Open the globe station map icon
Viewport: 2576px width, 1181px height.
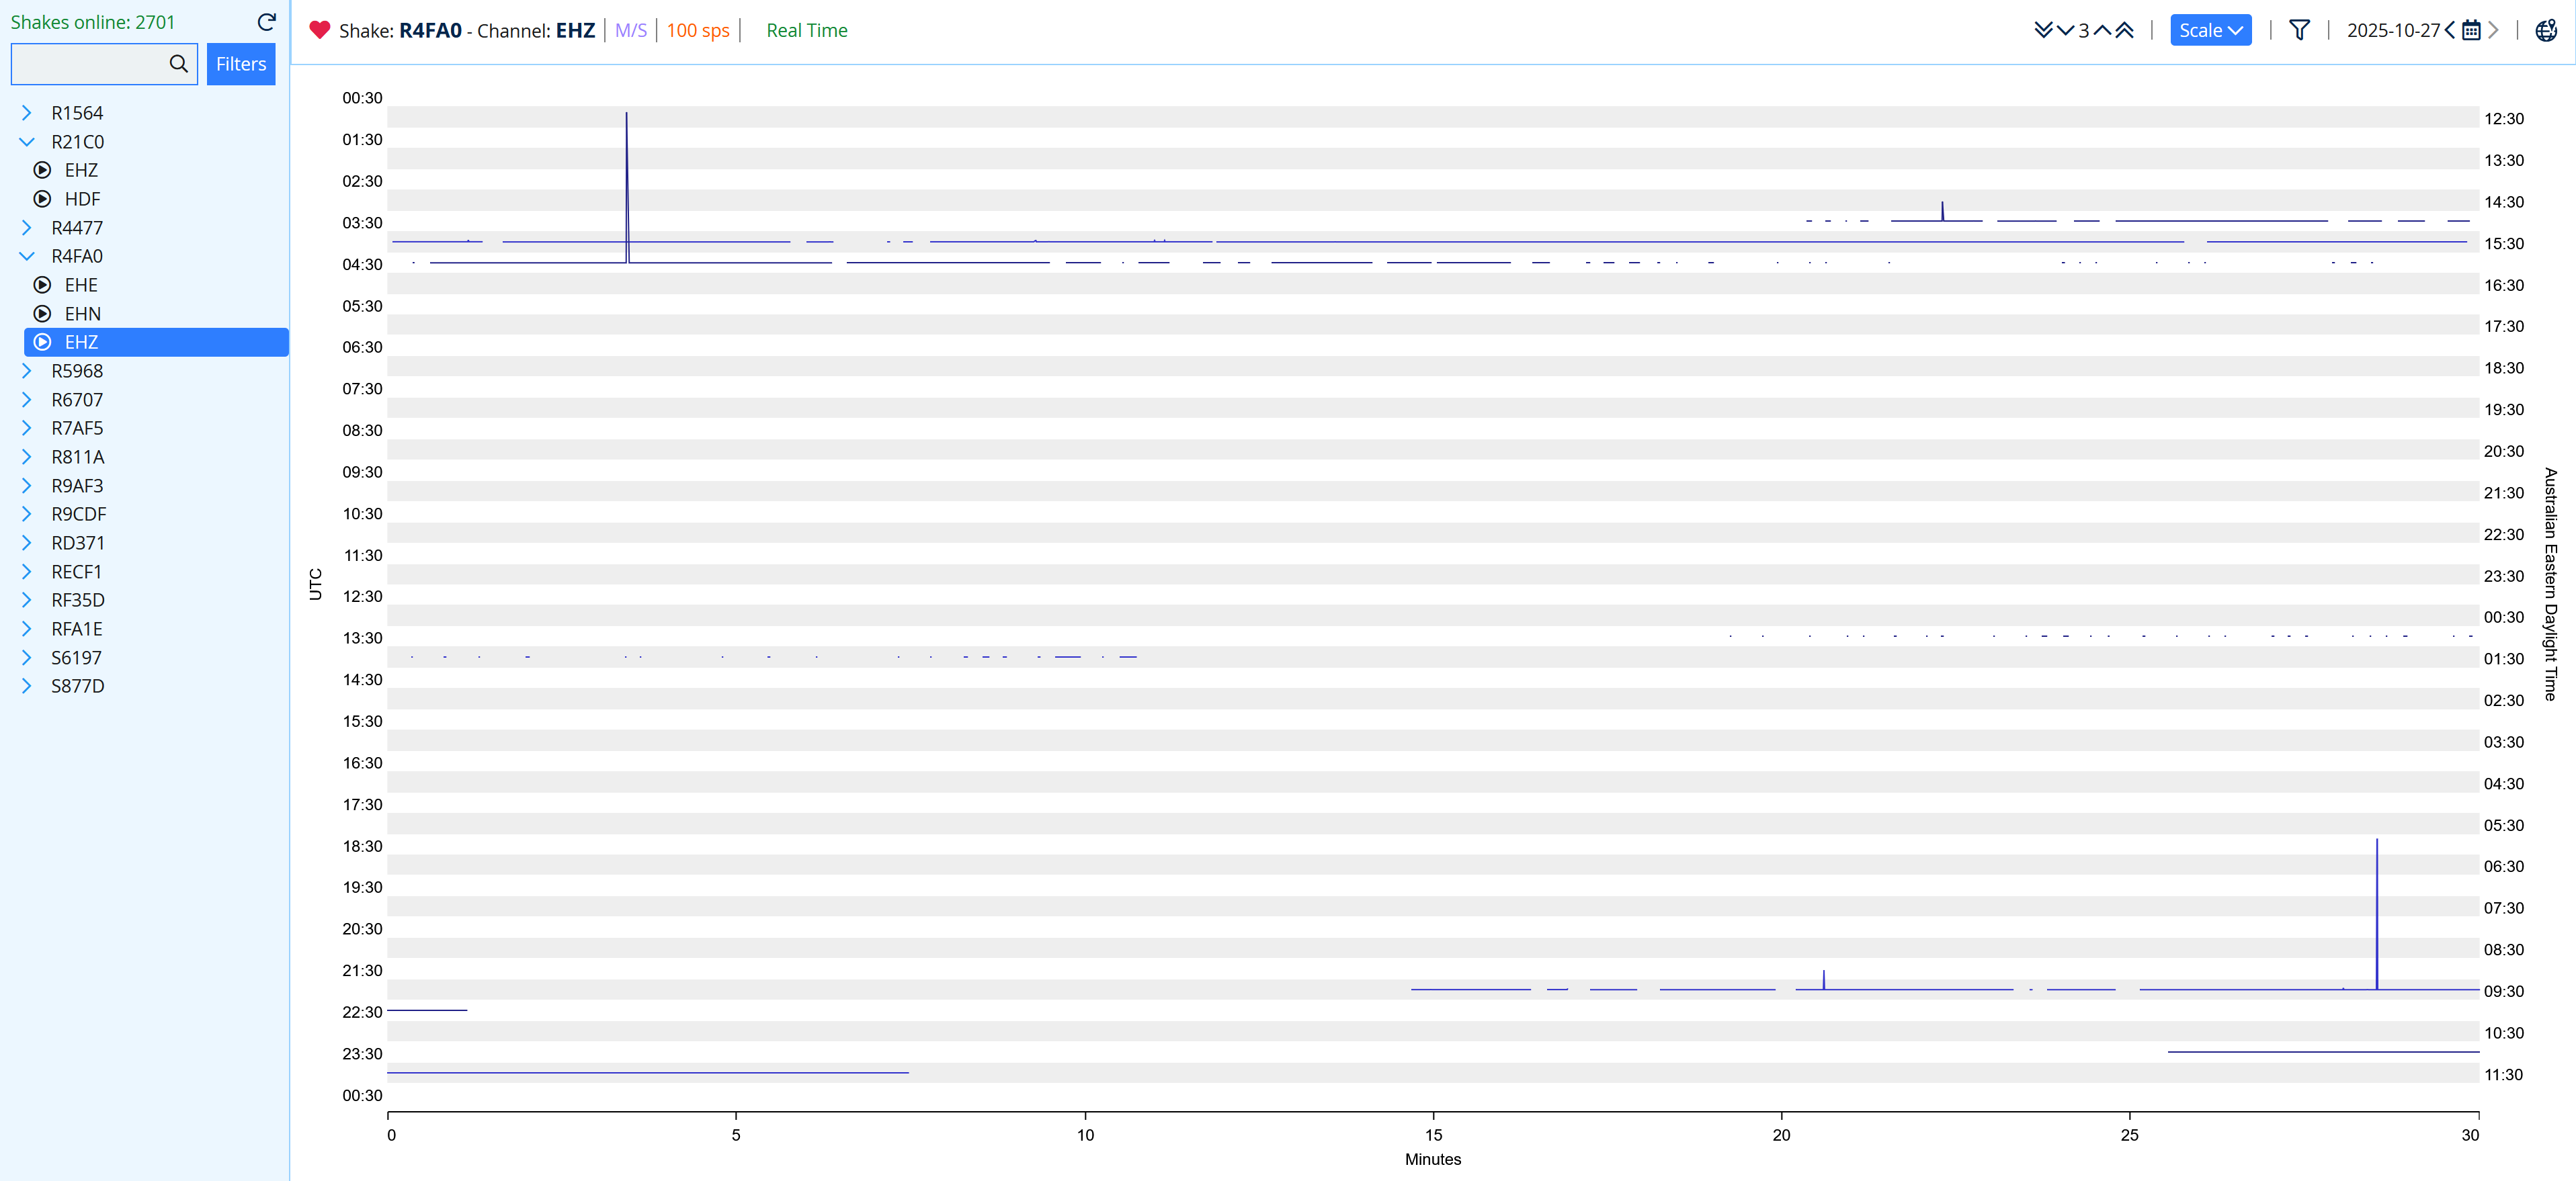(2546, 30)
